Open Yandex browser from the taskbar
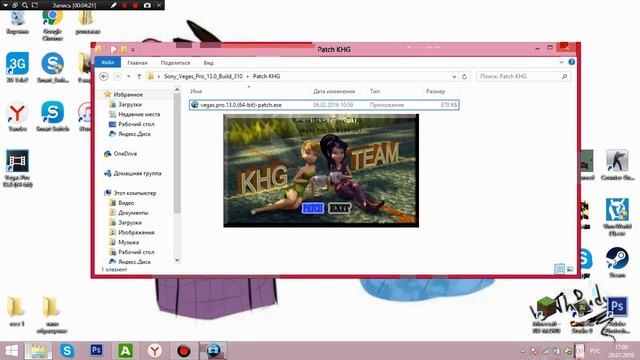The height and width of the screenshot is (360, 640). [x=155, y=351]
